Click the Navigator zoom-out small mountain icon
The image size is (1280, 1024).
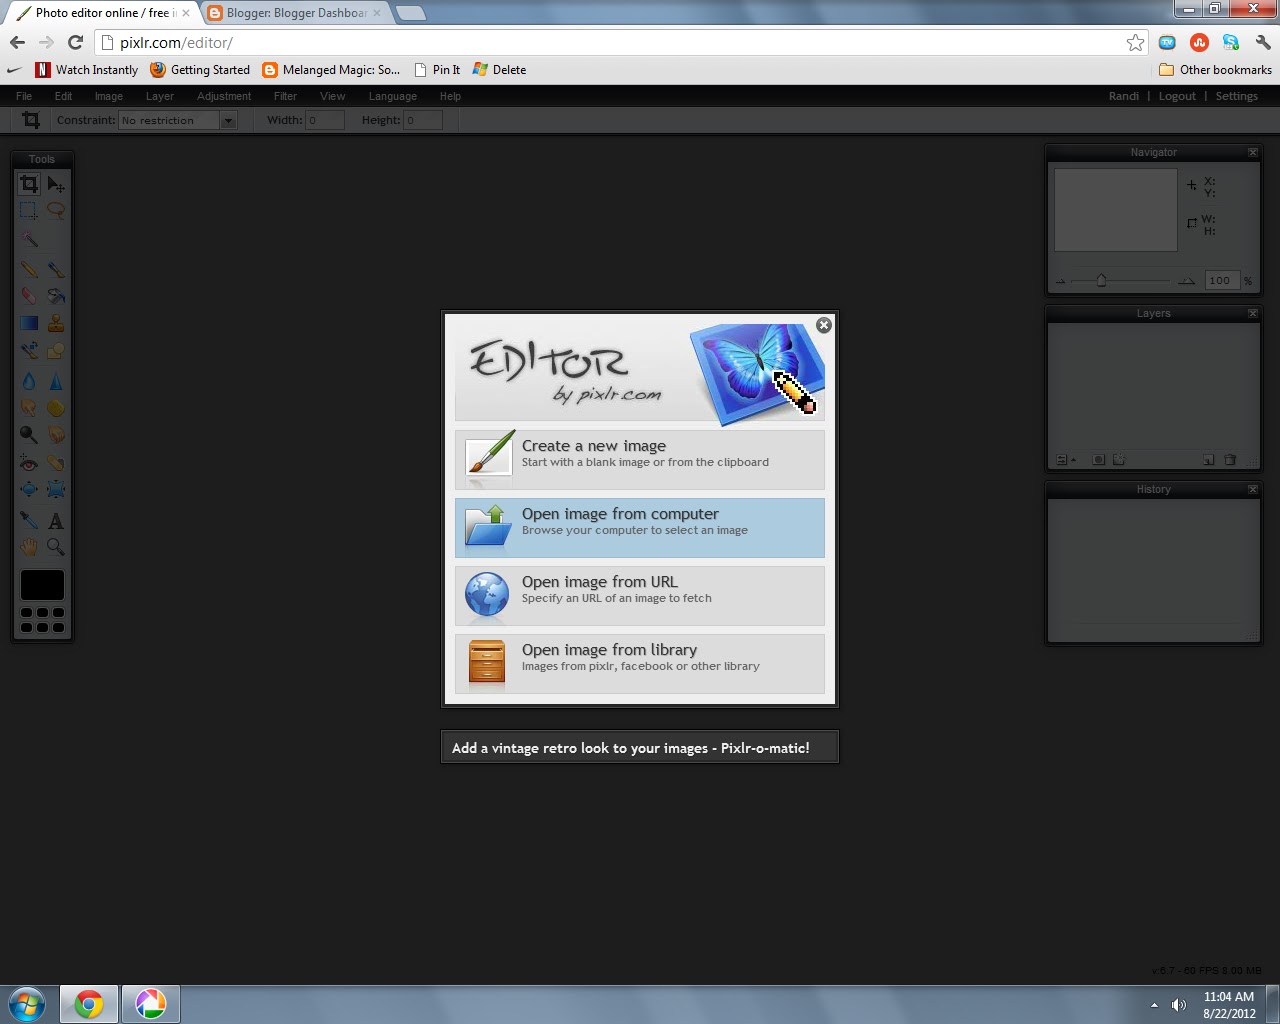click(1061, 282)
